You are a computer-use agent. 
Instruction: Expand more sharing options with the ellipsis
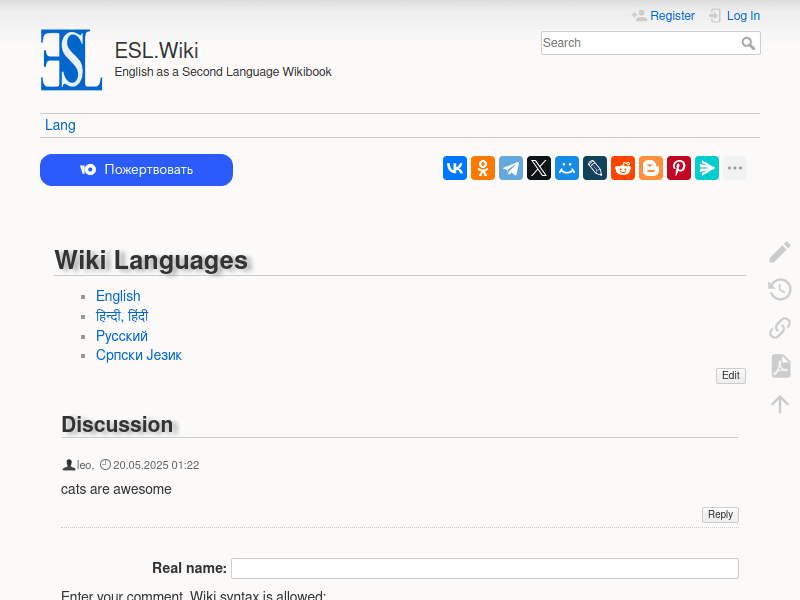(735, 168)
